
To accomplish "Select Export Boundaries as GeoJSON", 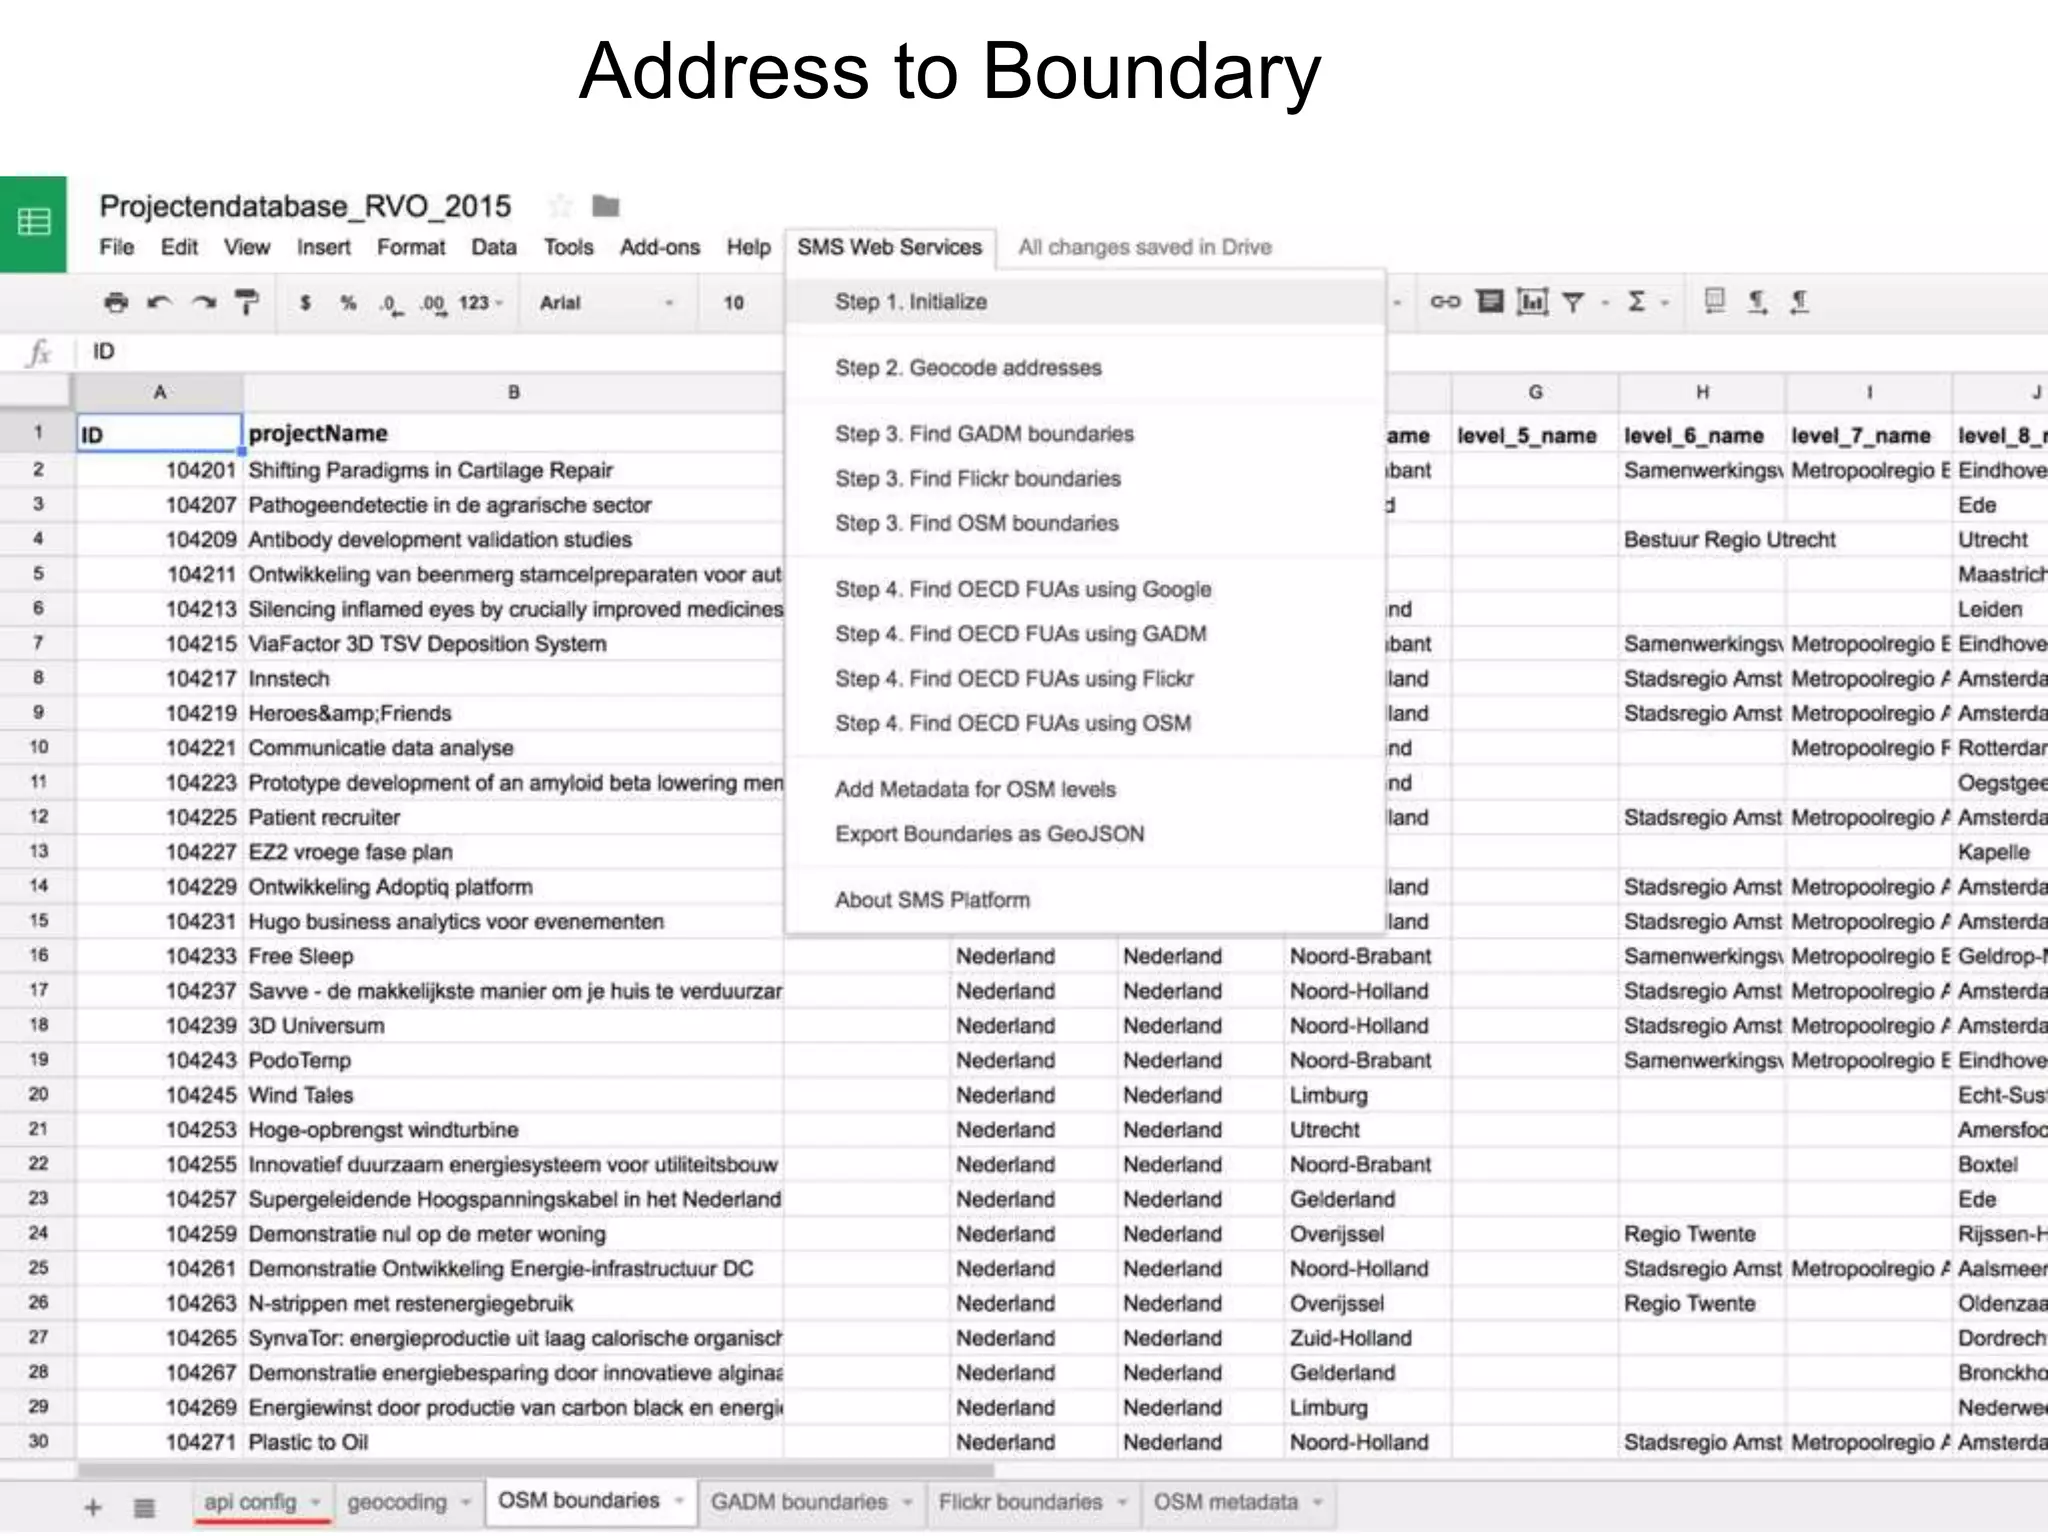I will (1085, 834).
